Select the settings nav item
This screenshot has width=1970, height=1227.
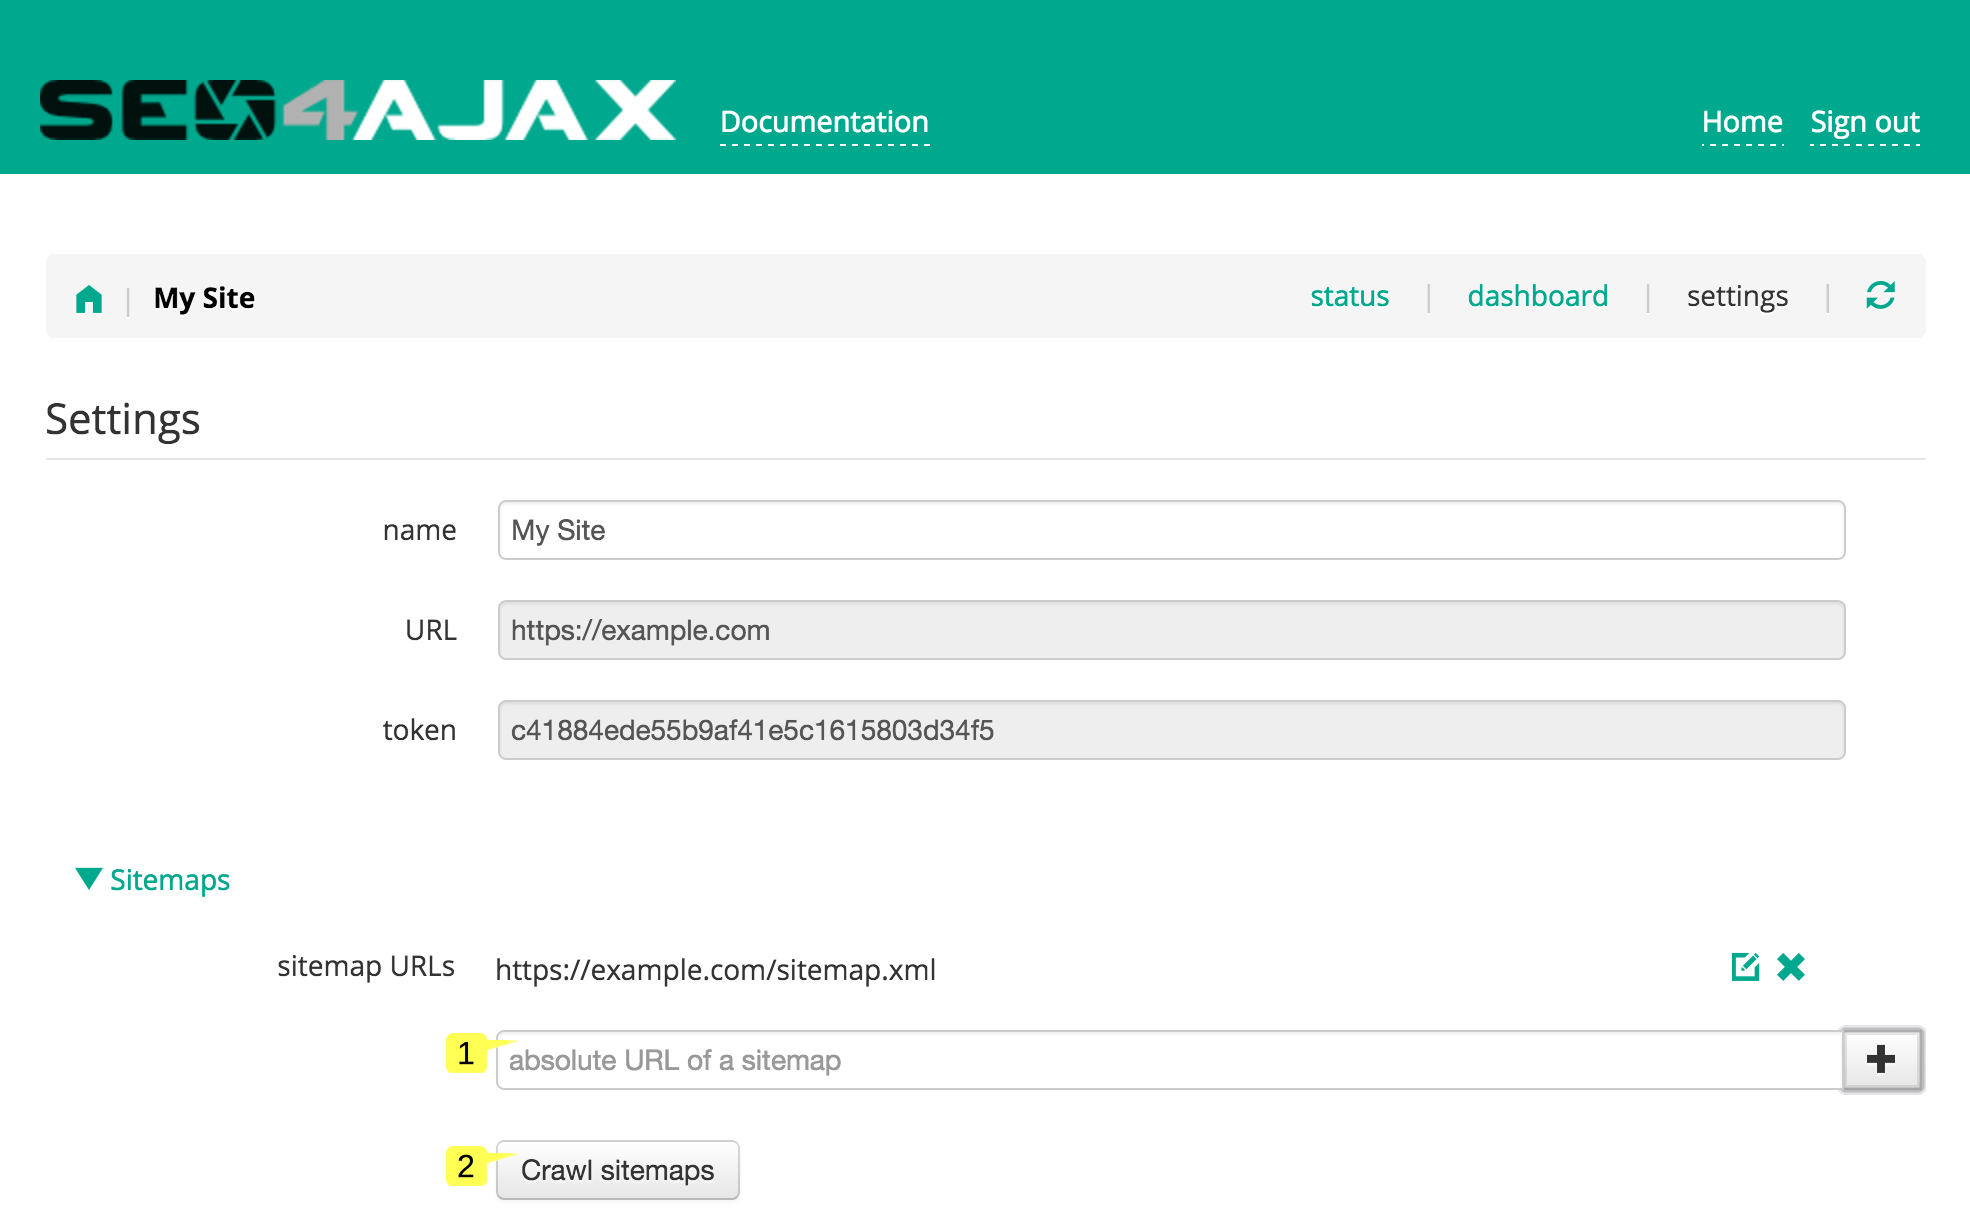tap(1737, 295)
